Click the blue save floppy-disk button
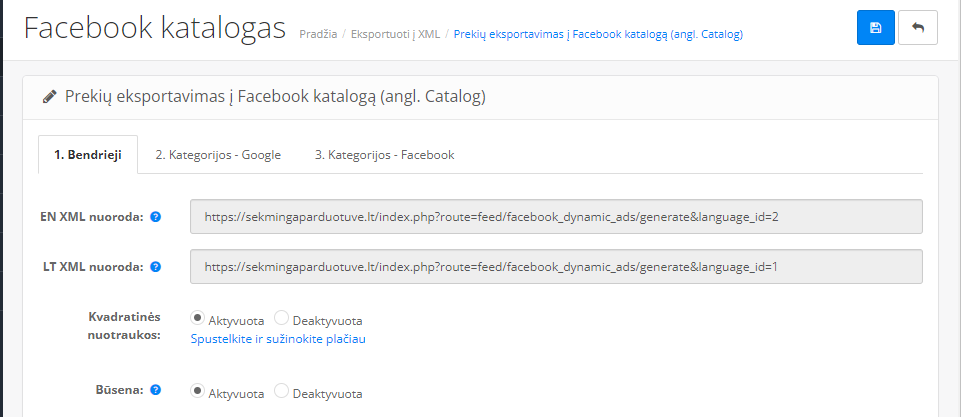Image resolution: width=961 pixels, height=417 pixels. point(876,28)
